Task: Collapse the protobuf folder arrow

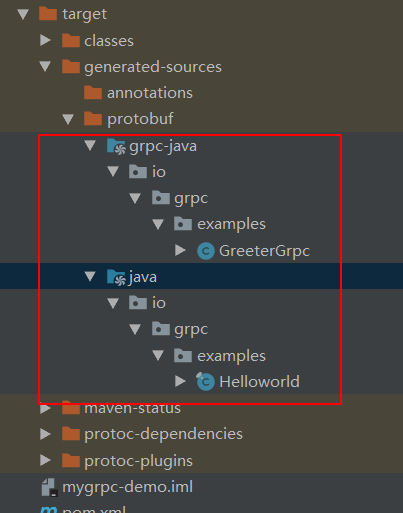Action: pos(68,119)
